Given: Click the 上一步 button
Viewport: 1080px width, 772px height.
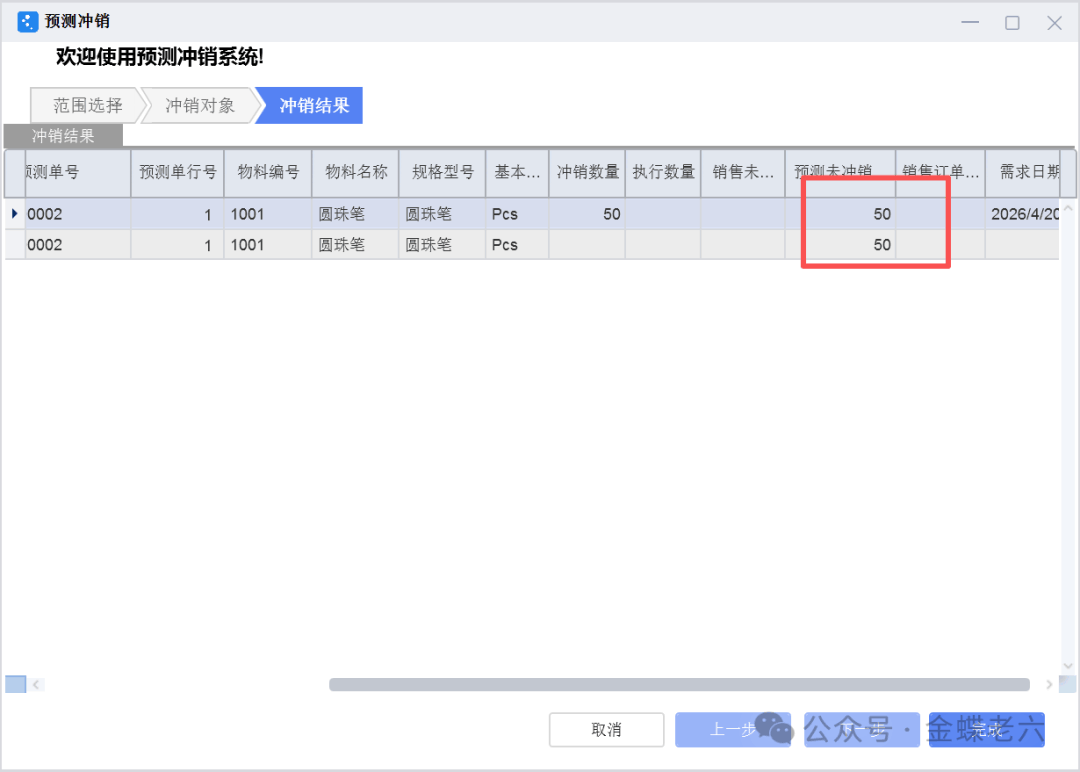Looking at the screenshot, I should (x=732, y=730).
